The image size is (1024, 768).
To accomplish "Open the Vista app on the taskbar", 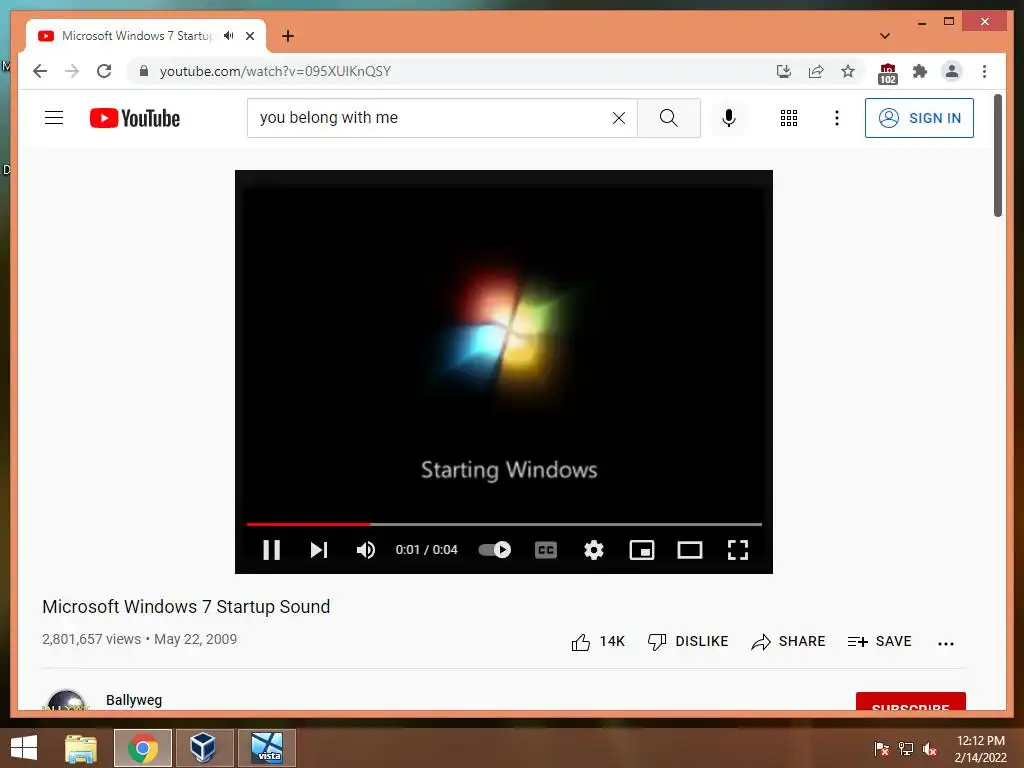I will [x=267, y=748].
